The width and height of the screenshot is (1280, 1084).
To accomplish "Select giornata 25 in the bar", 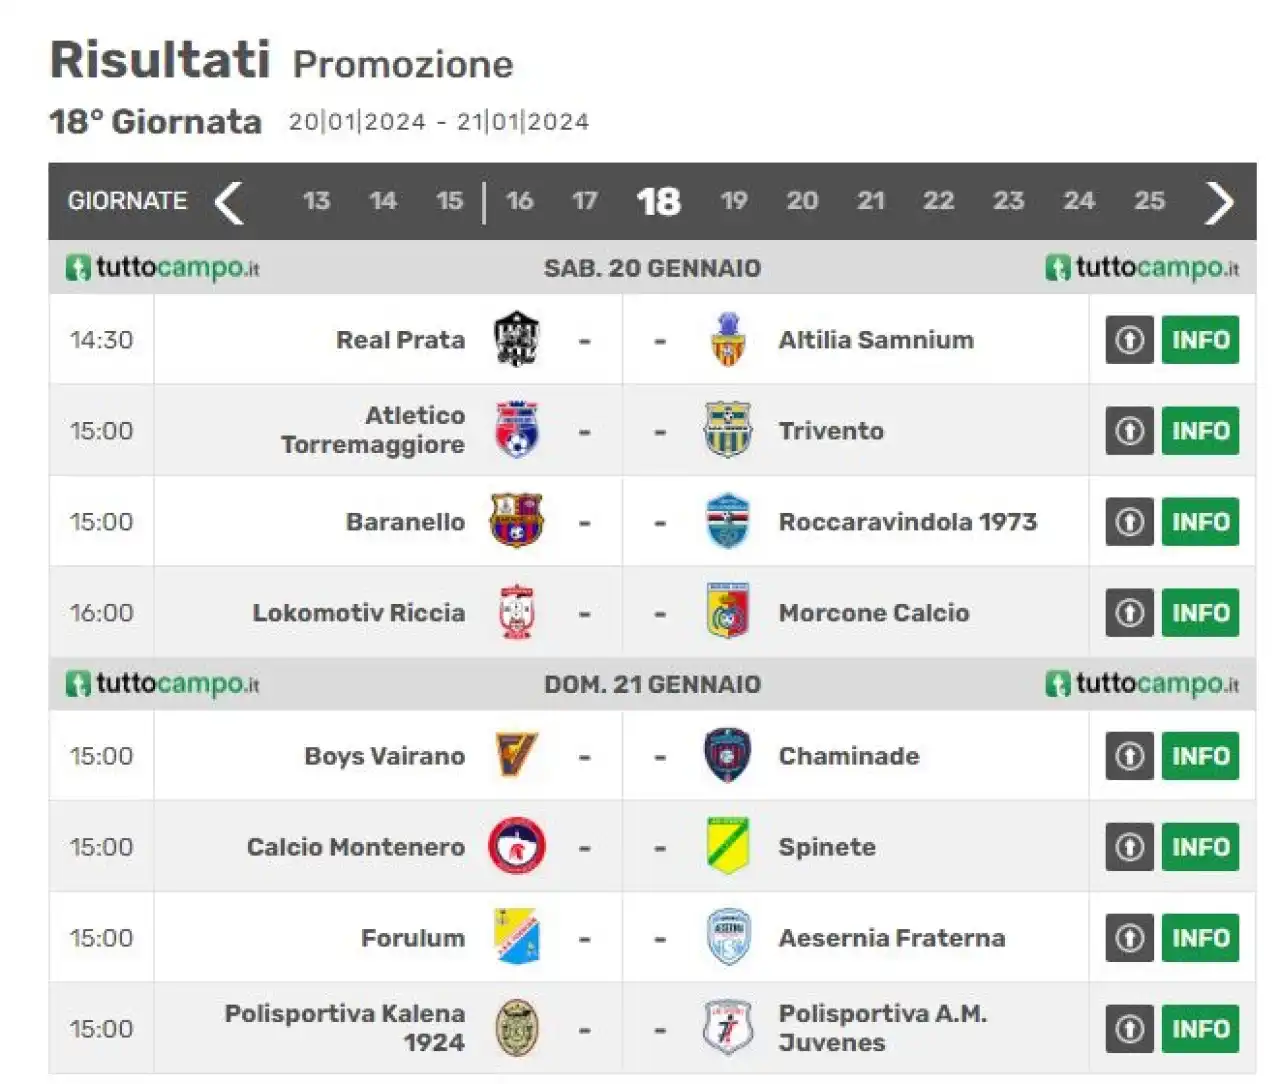I will (1149, 201).
